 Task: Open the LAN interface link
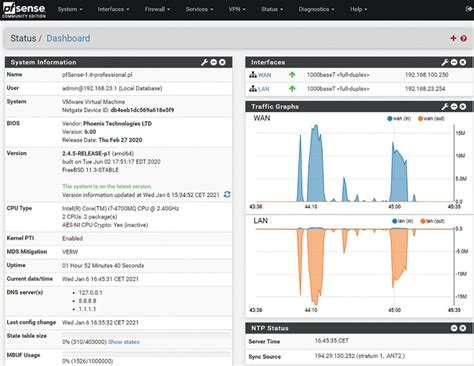tap(263, 89)
